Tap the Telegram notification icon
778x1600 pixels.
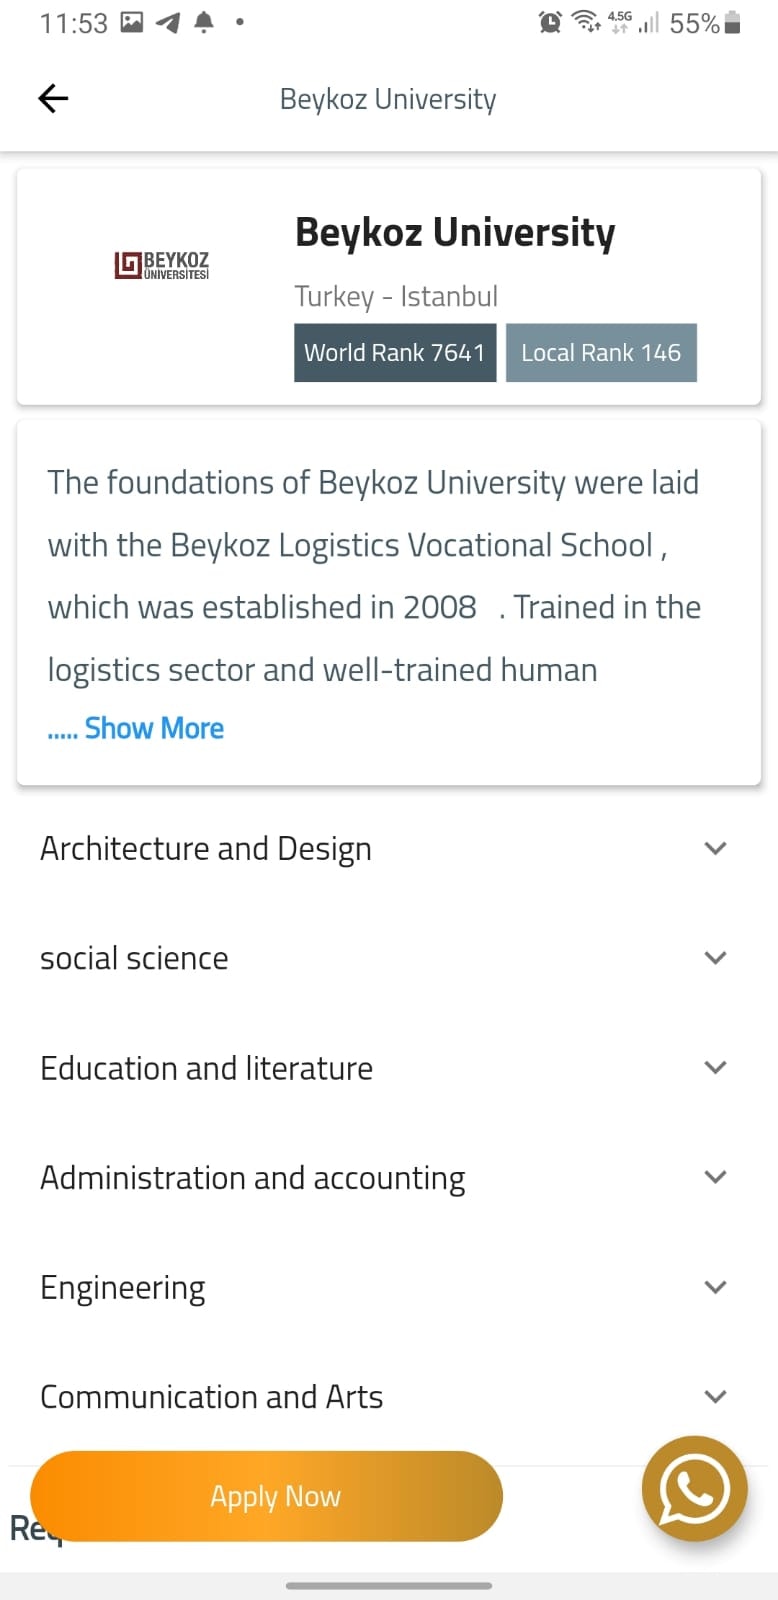point(168,22)
